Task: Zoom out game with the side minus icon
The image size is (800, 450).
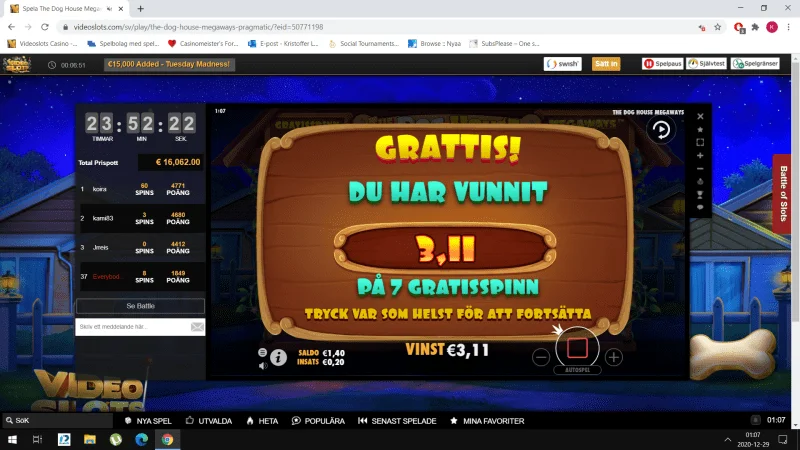Action: pyautogui.click(x=700, y=169)
